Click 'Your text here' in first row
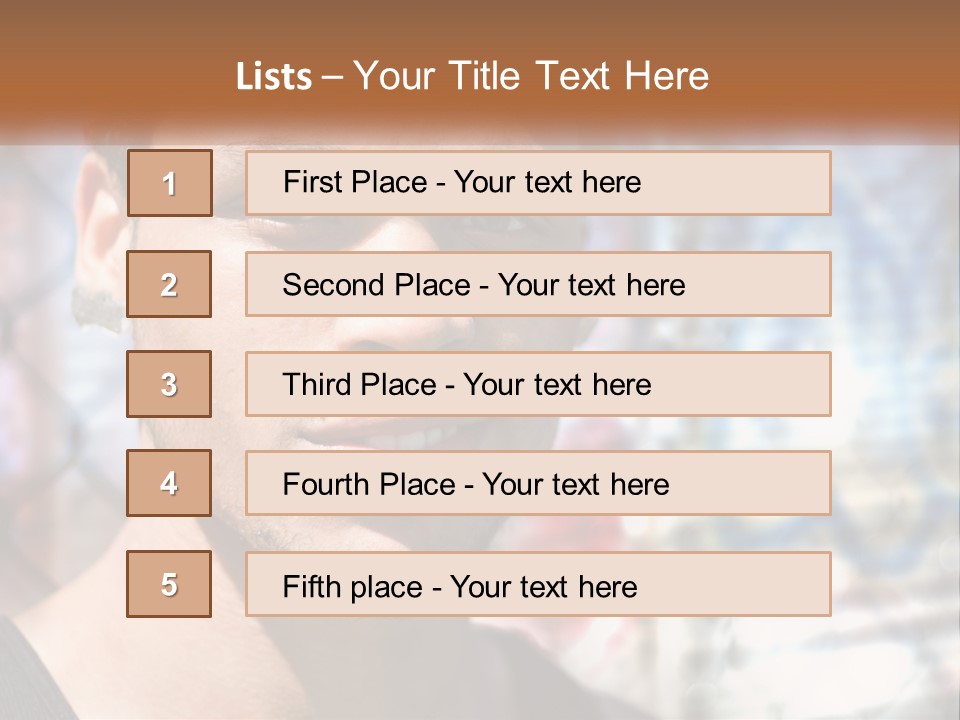Viewport: 960px width, 720px height. tap(547, 182)
